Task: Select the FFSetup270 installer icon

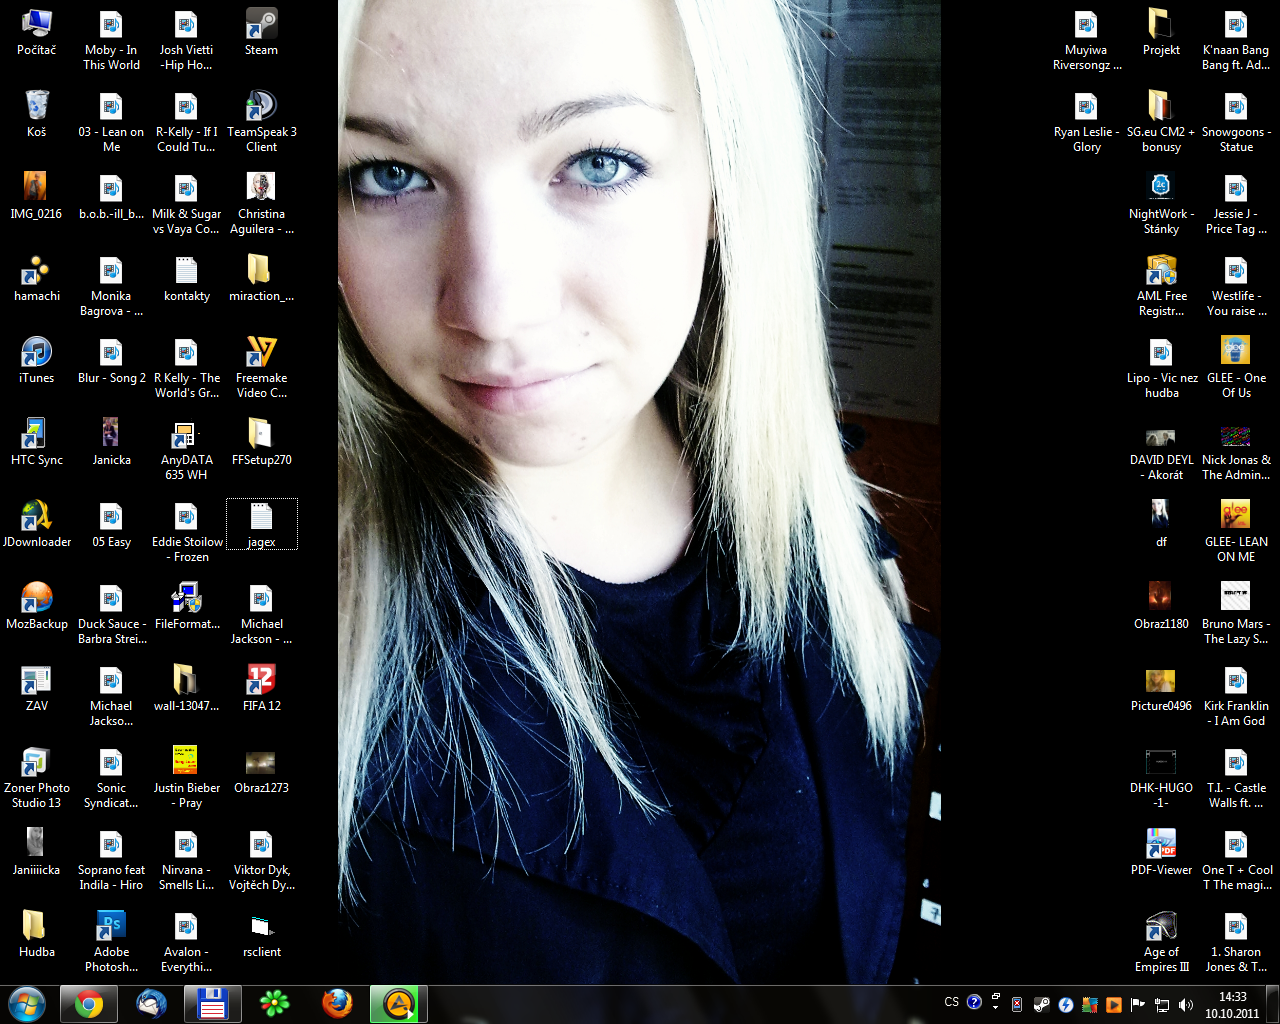Action: pyautogui.click(x=261, y=442)
